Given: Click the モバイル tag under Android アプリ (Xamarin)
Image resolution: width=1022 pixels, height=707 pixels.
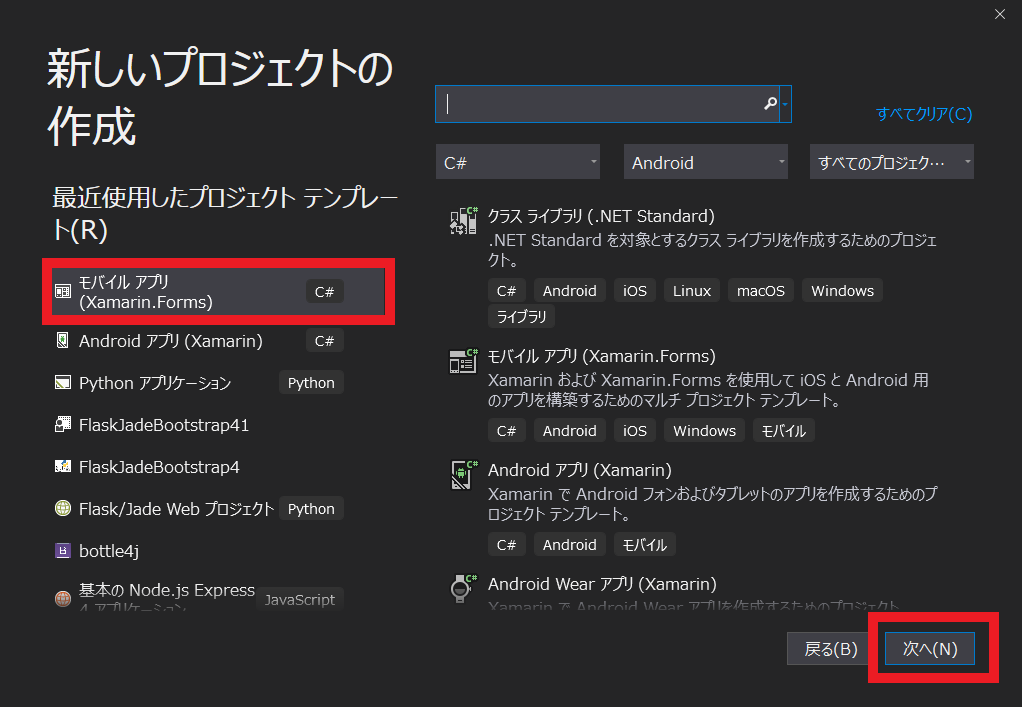Looking at the screenshot, I should tap(644, 545).
